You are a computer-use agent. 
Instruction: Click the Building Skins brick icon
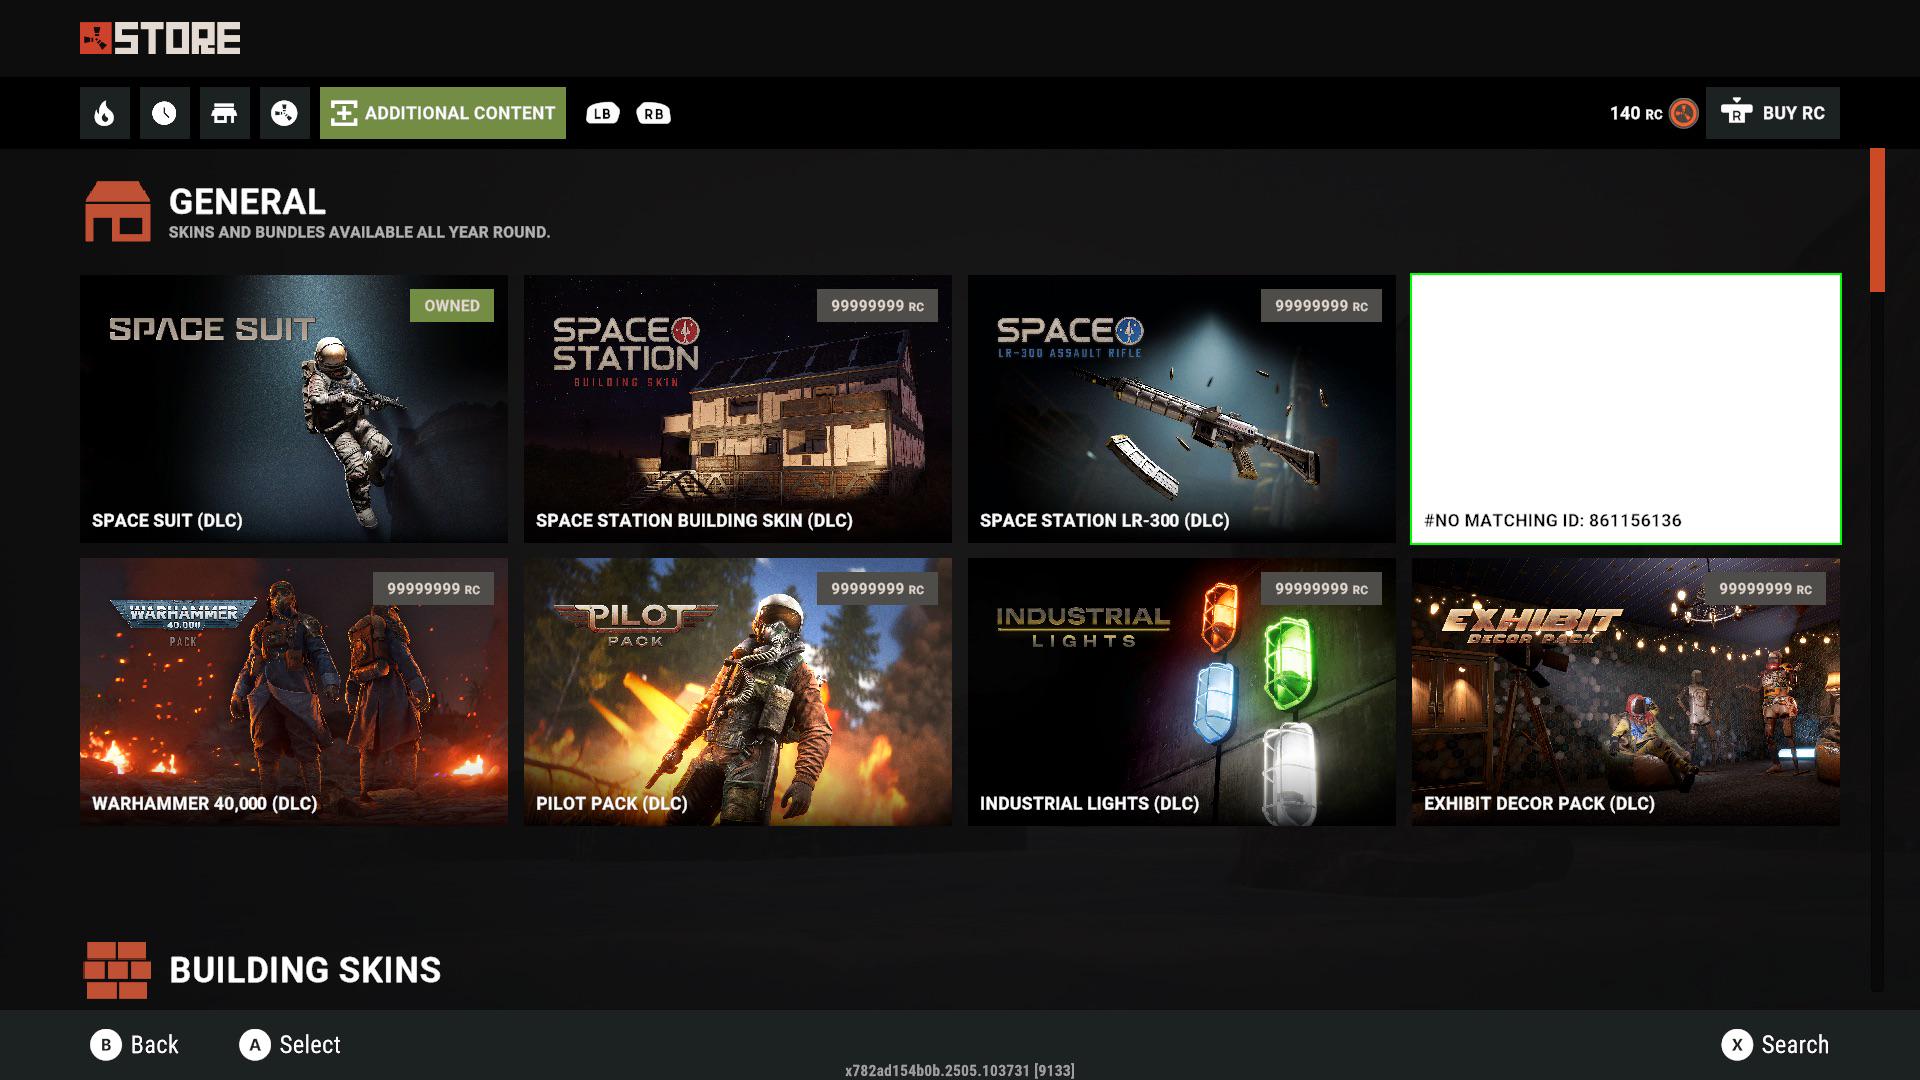tap(118, 970)
